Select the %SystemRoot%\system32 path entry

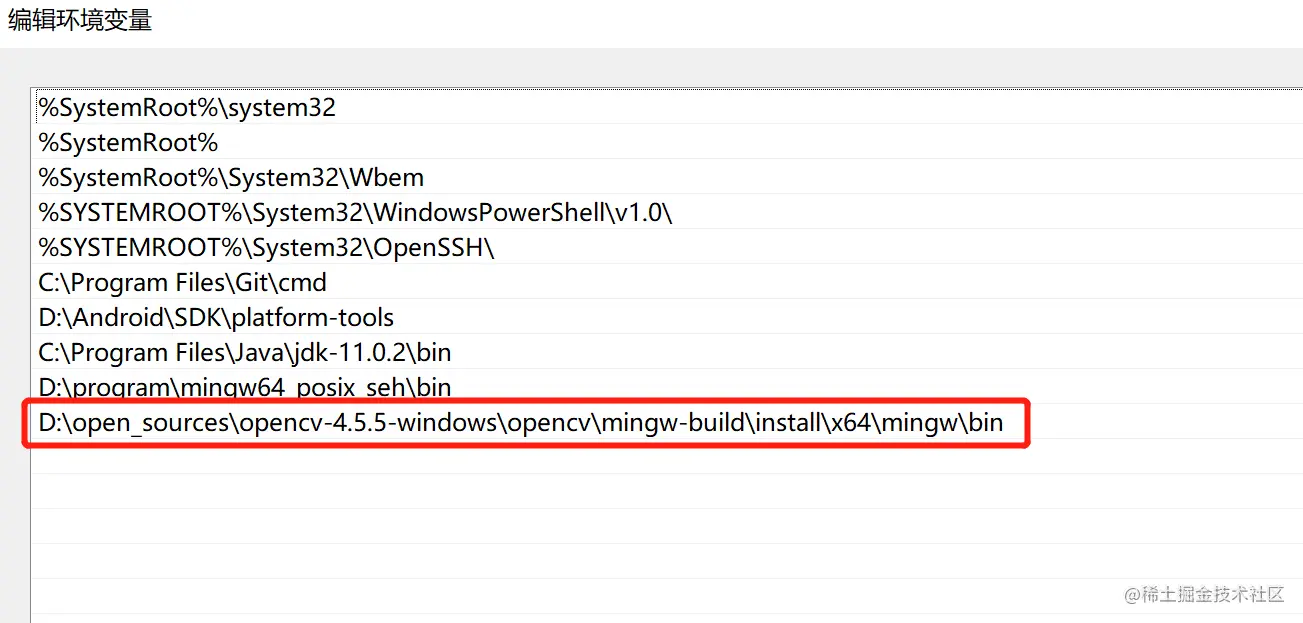[187, 108]
